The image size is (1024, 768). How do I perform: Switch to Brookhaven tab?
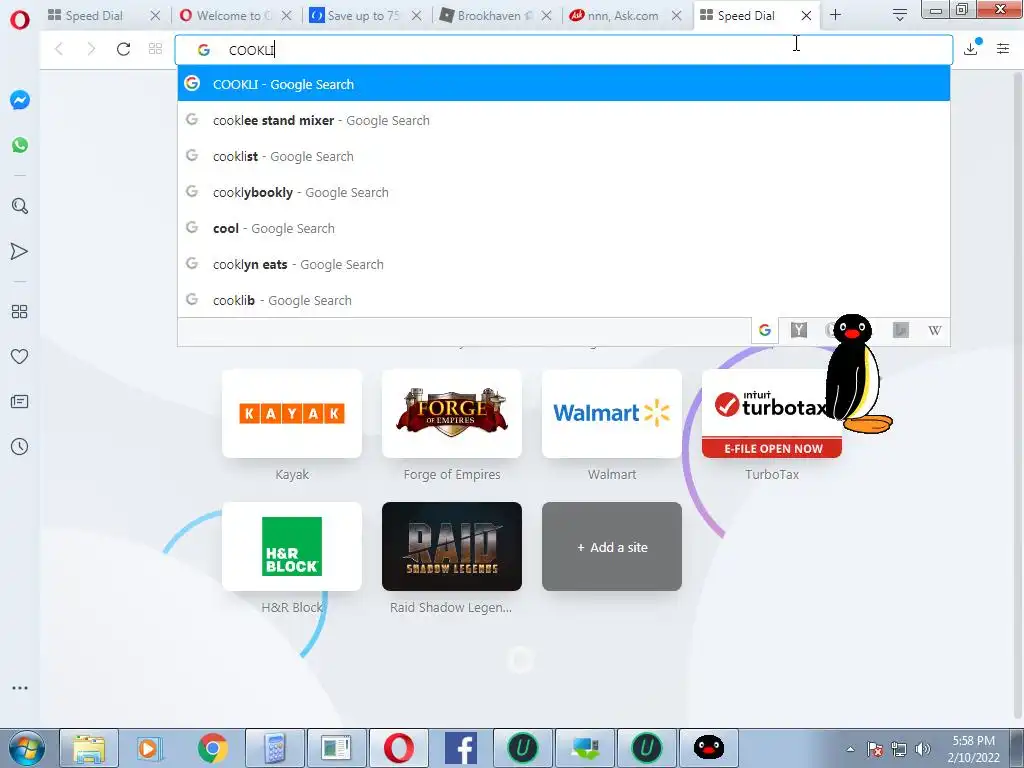pyautogui.click(x=487, y=16)
